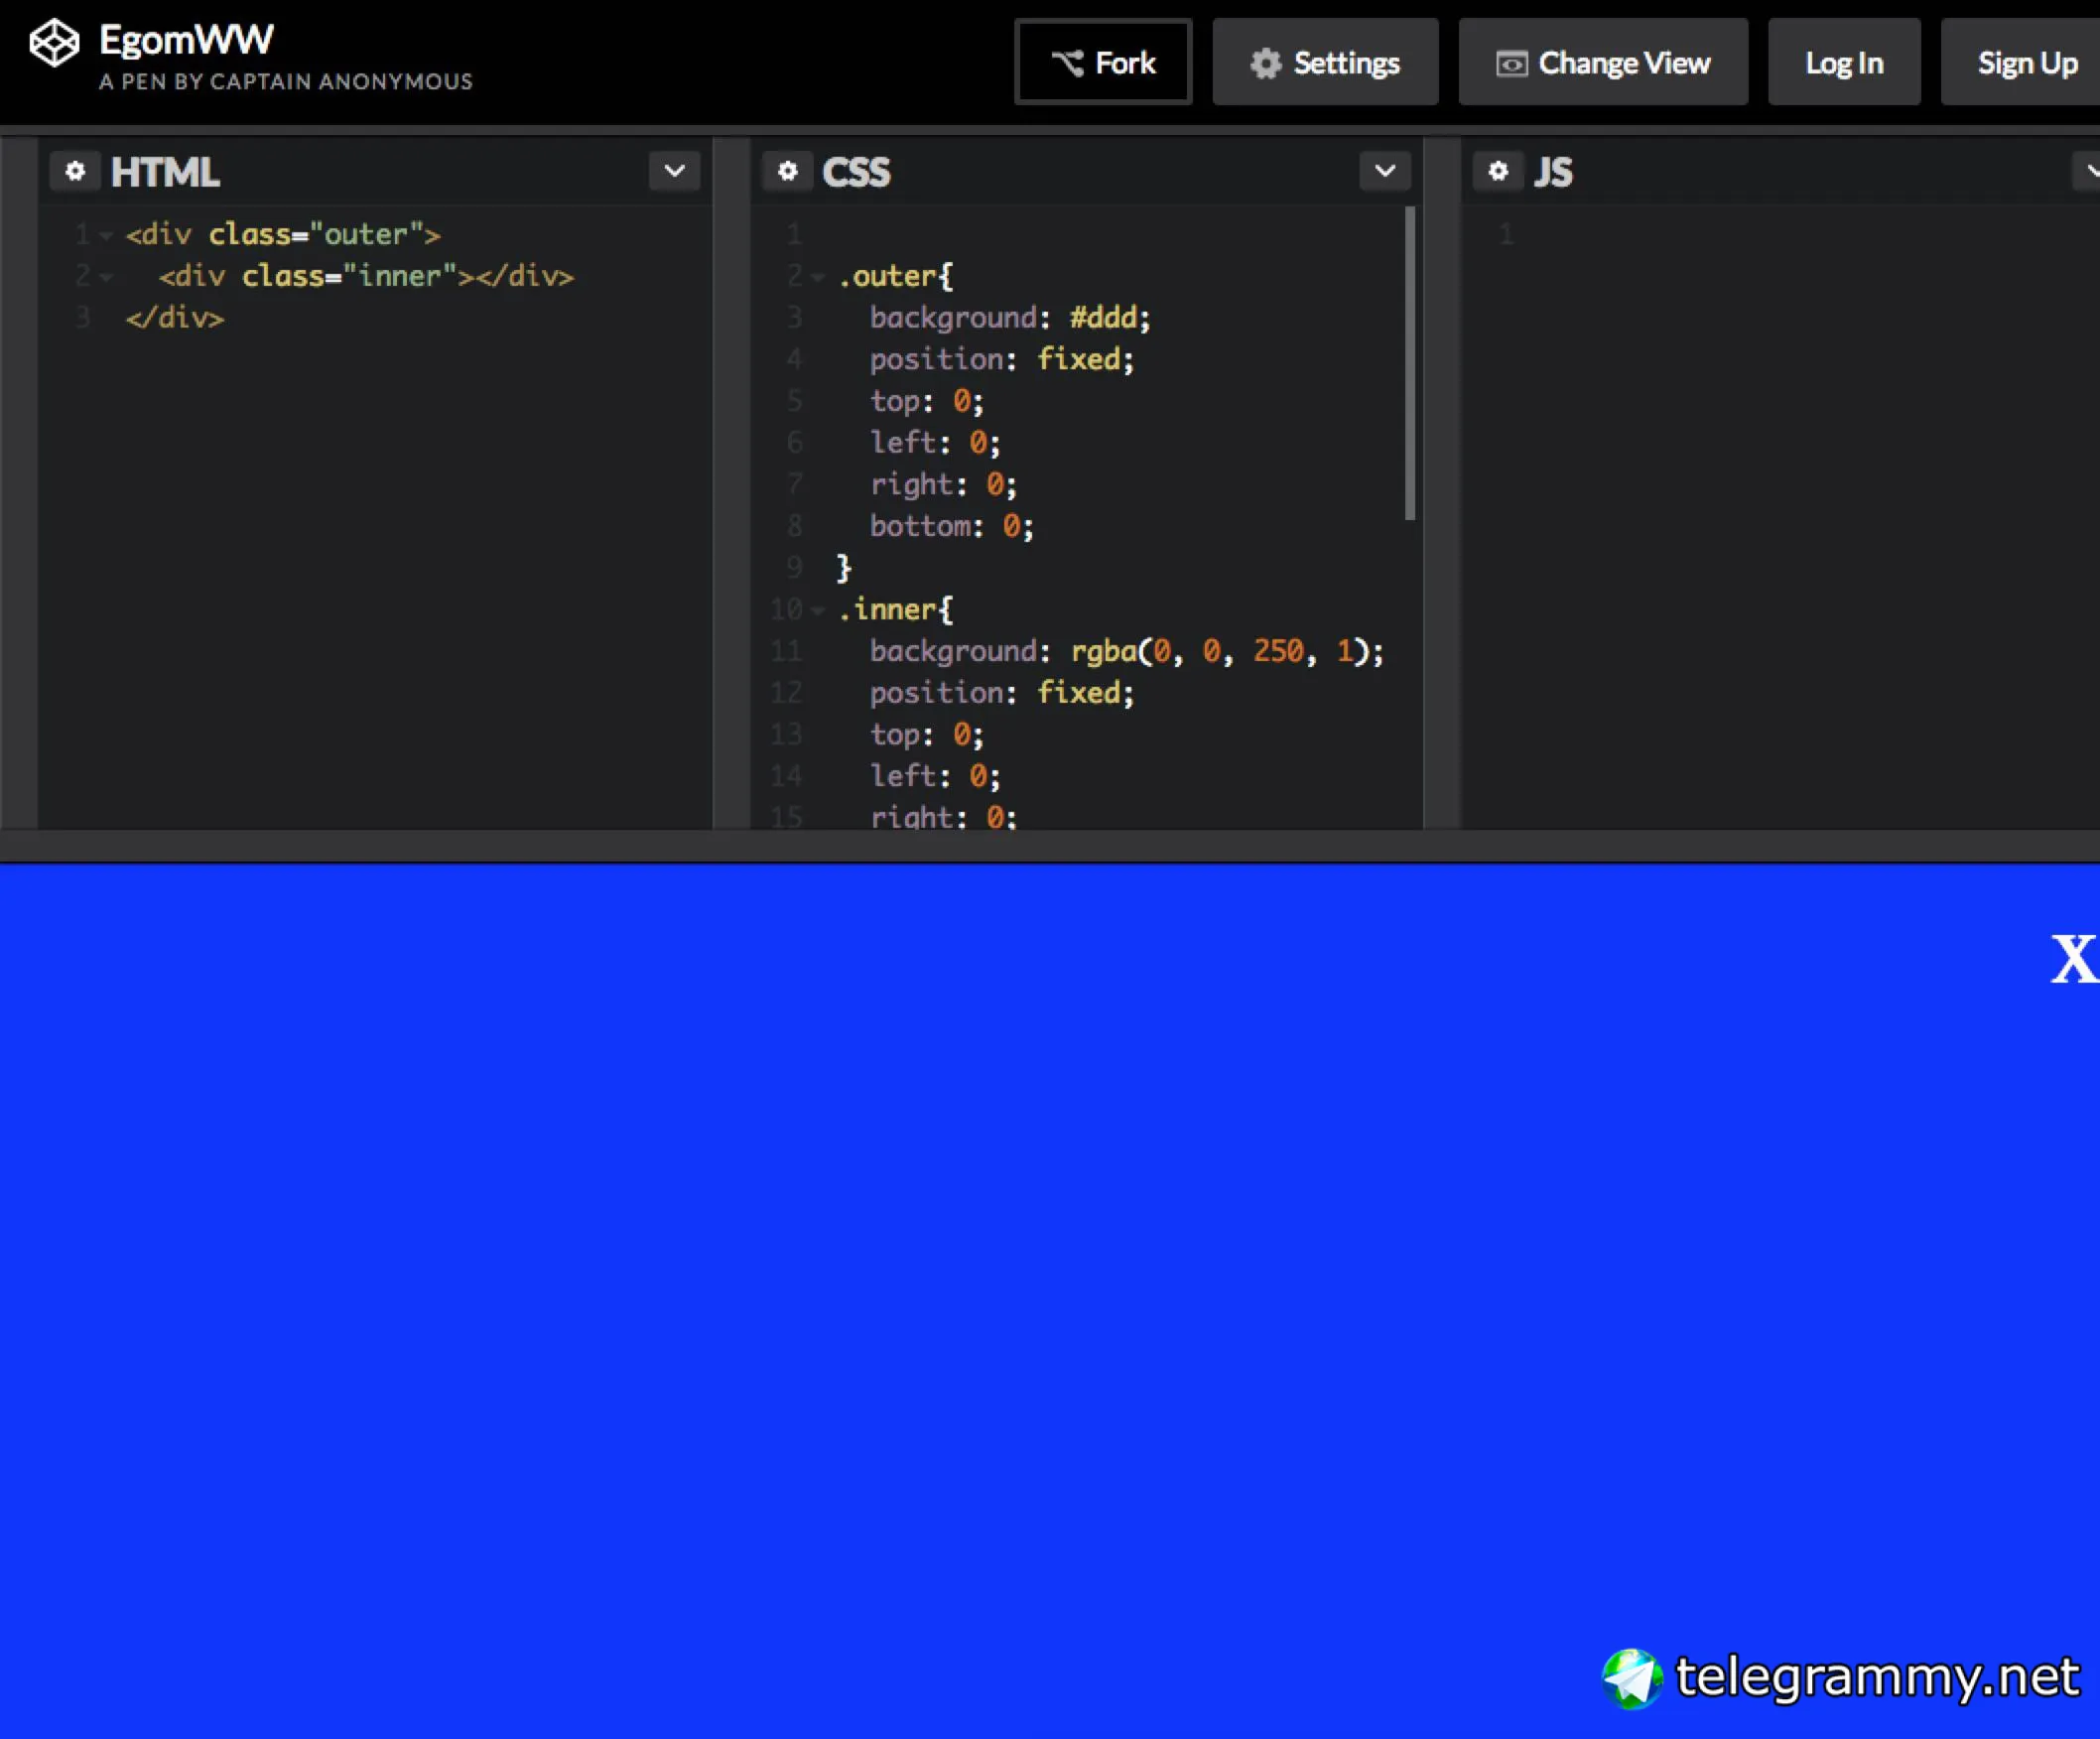Expand the HTML panel dropdown chevron
The height and width of the screenshot is (1739, 2100).
[x=674, y=171]
